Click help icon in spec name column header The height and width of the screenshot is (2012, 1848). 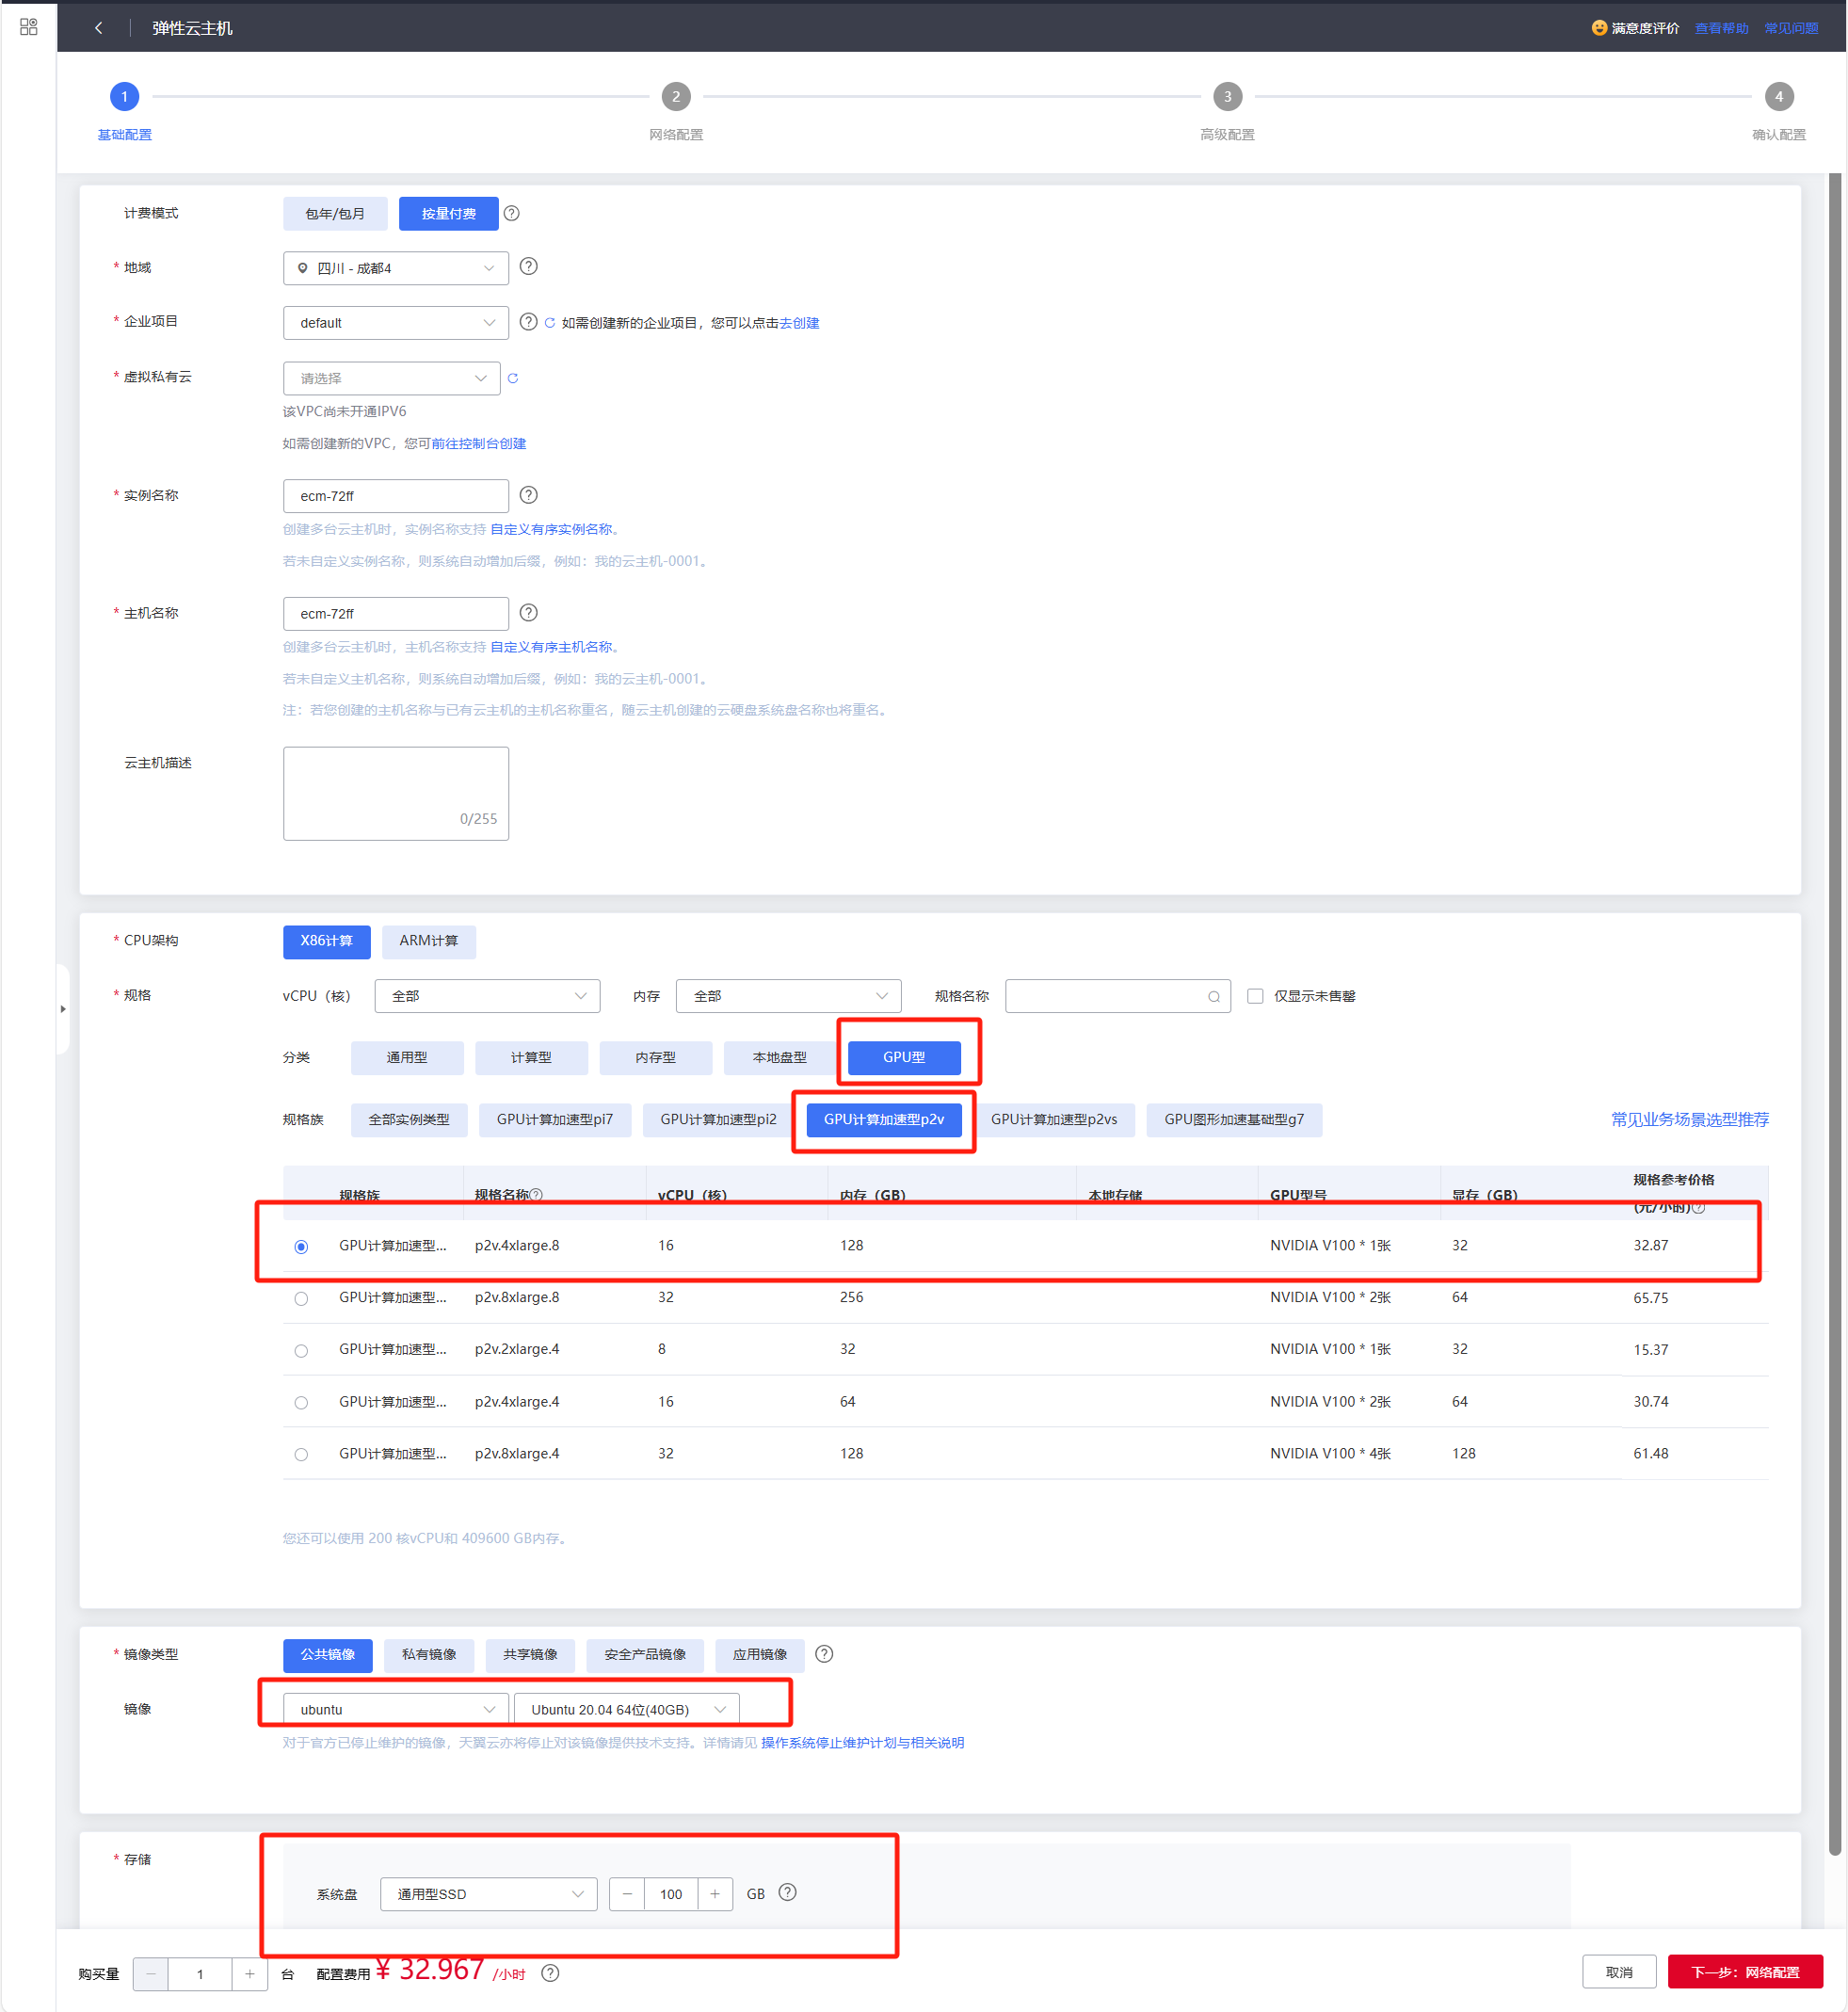537,1194
